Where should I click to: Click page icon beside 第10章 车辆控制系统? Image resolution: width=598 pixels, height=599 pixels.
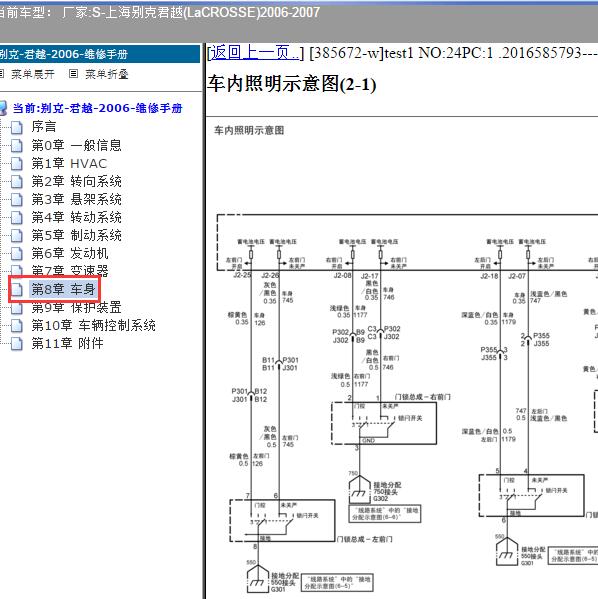click(16, 325)
